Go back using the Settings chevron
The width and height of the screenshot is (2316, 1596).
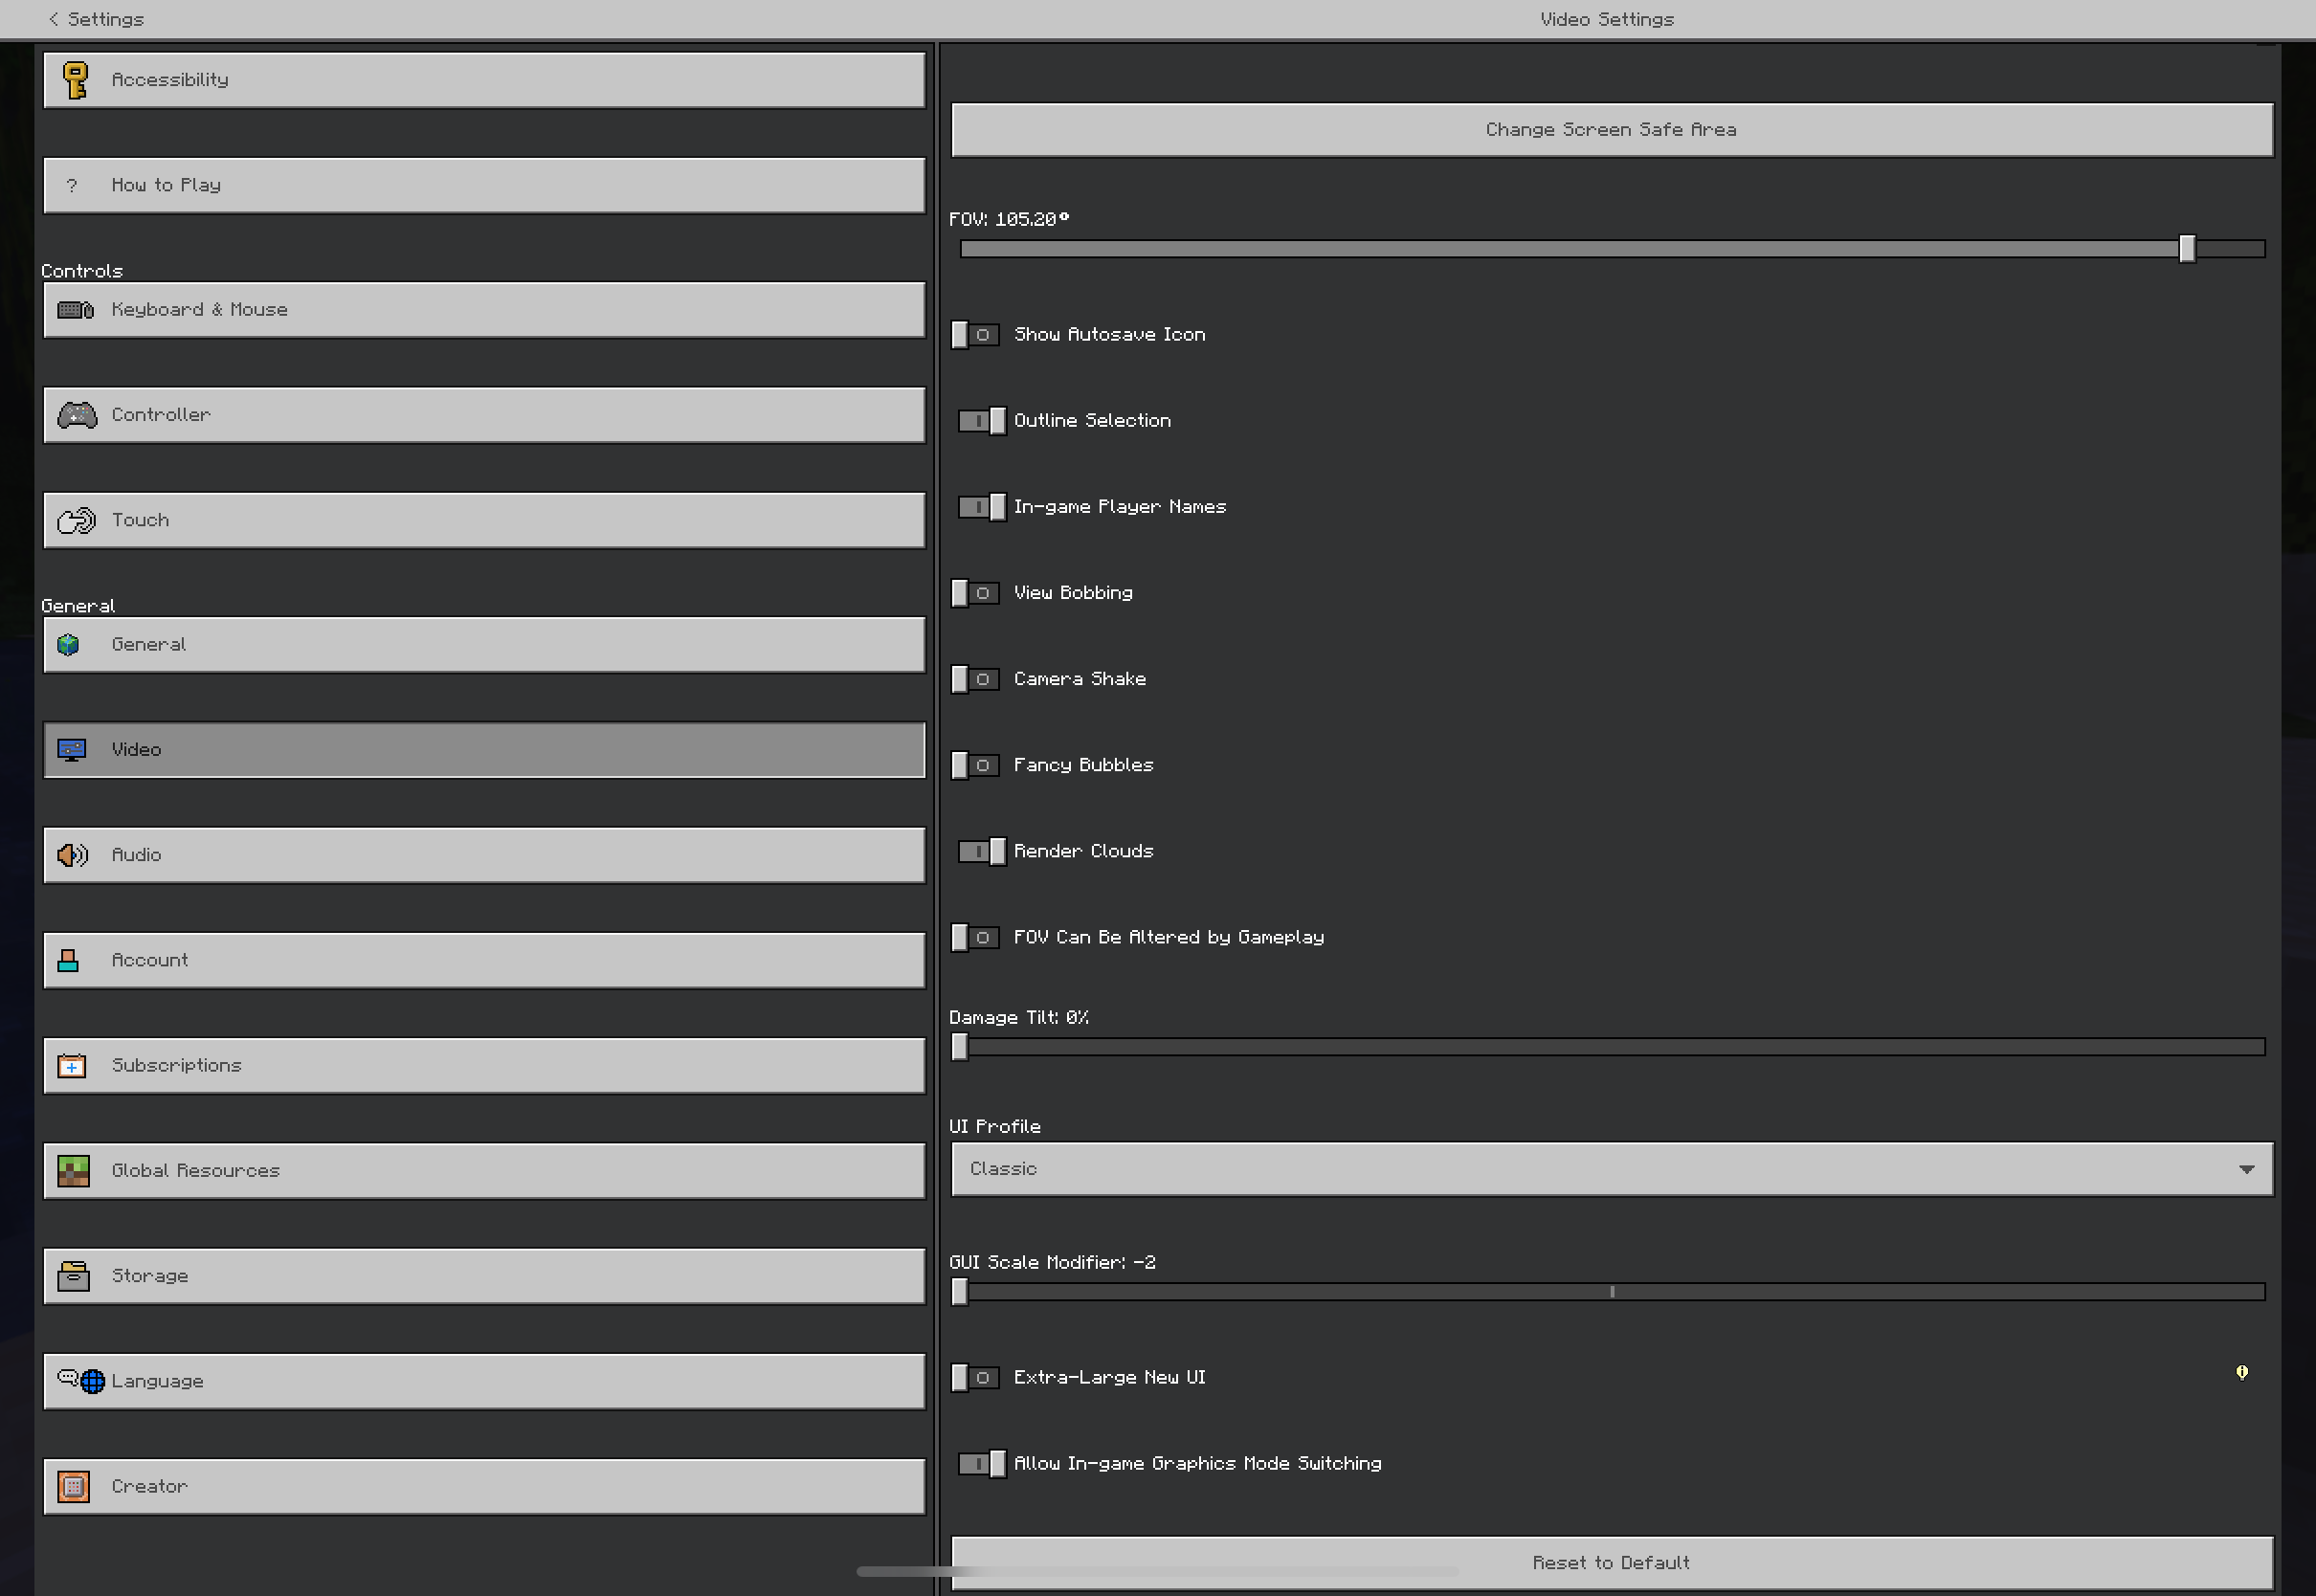click(x=54, y=19)
